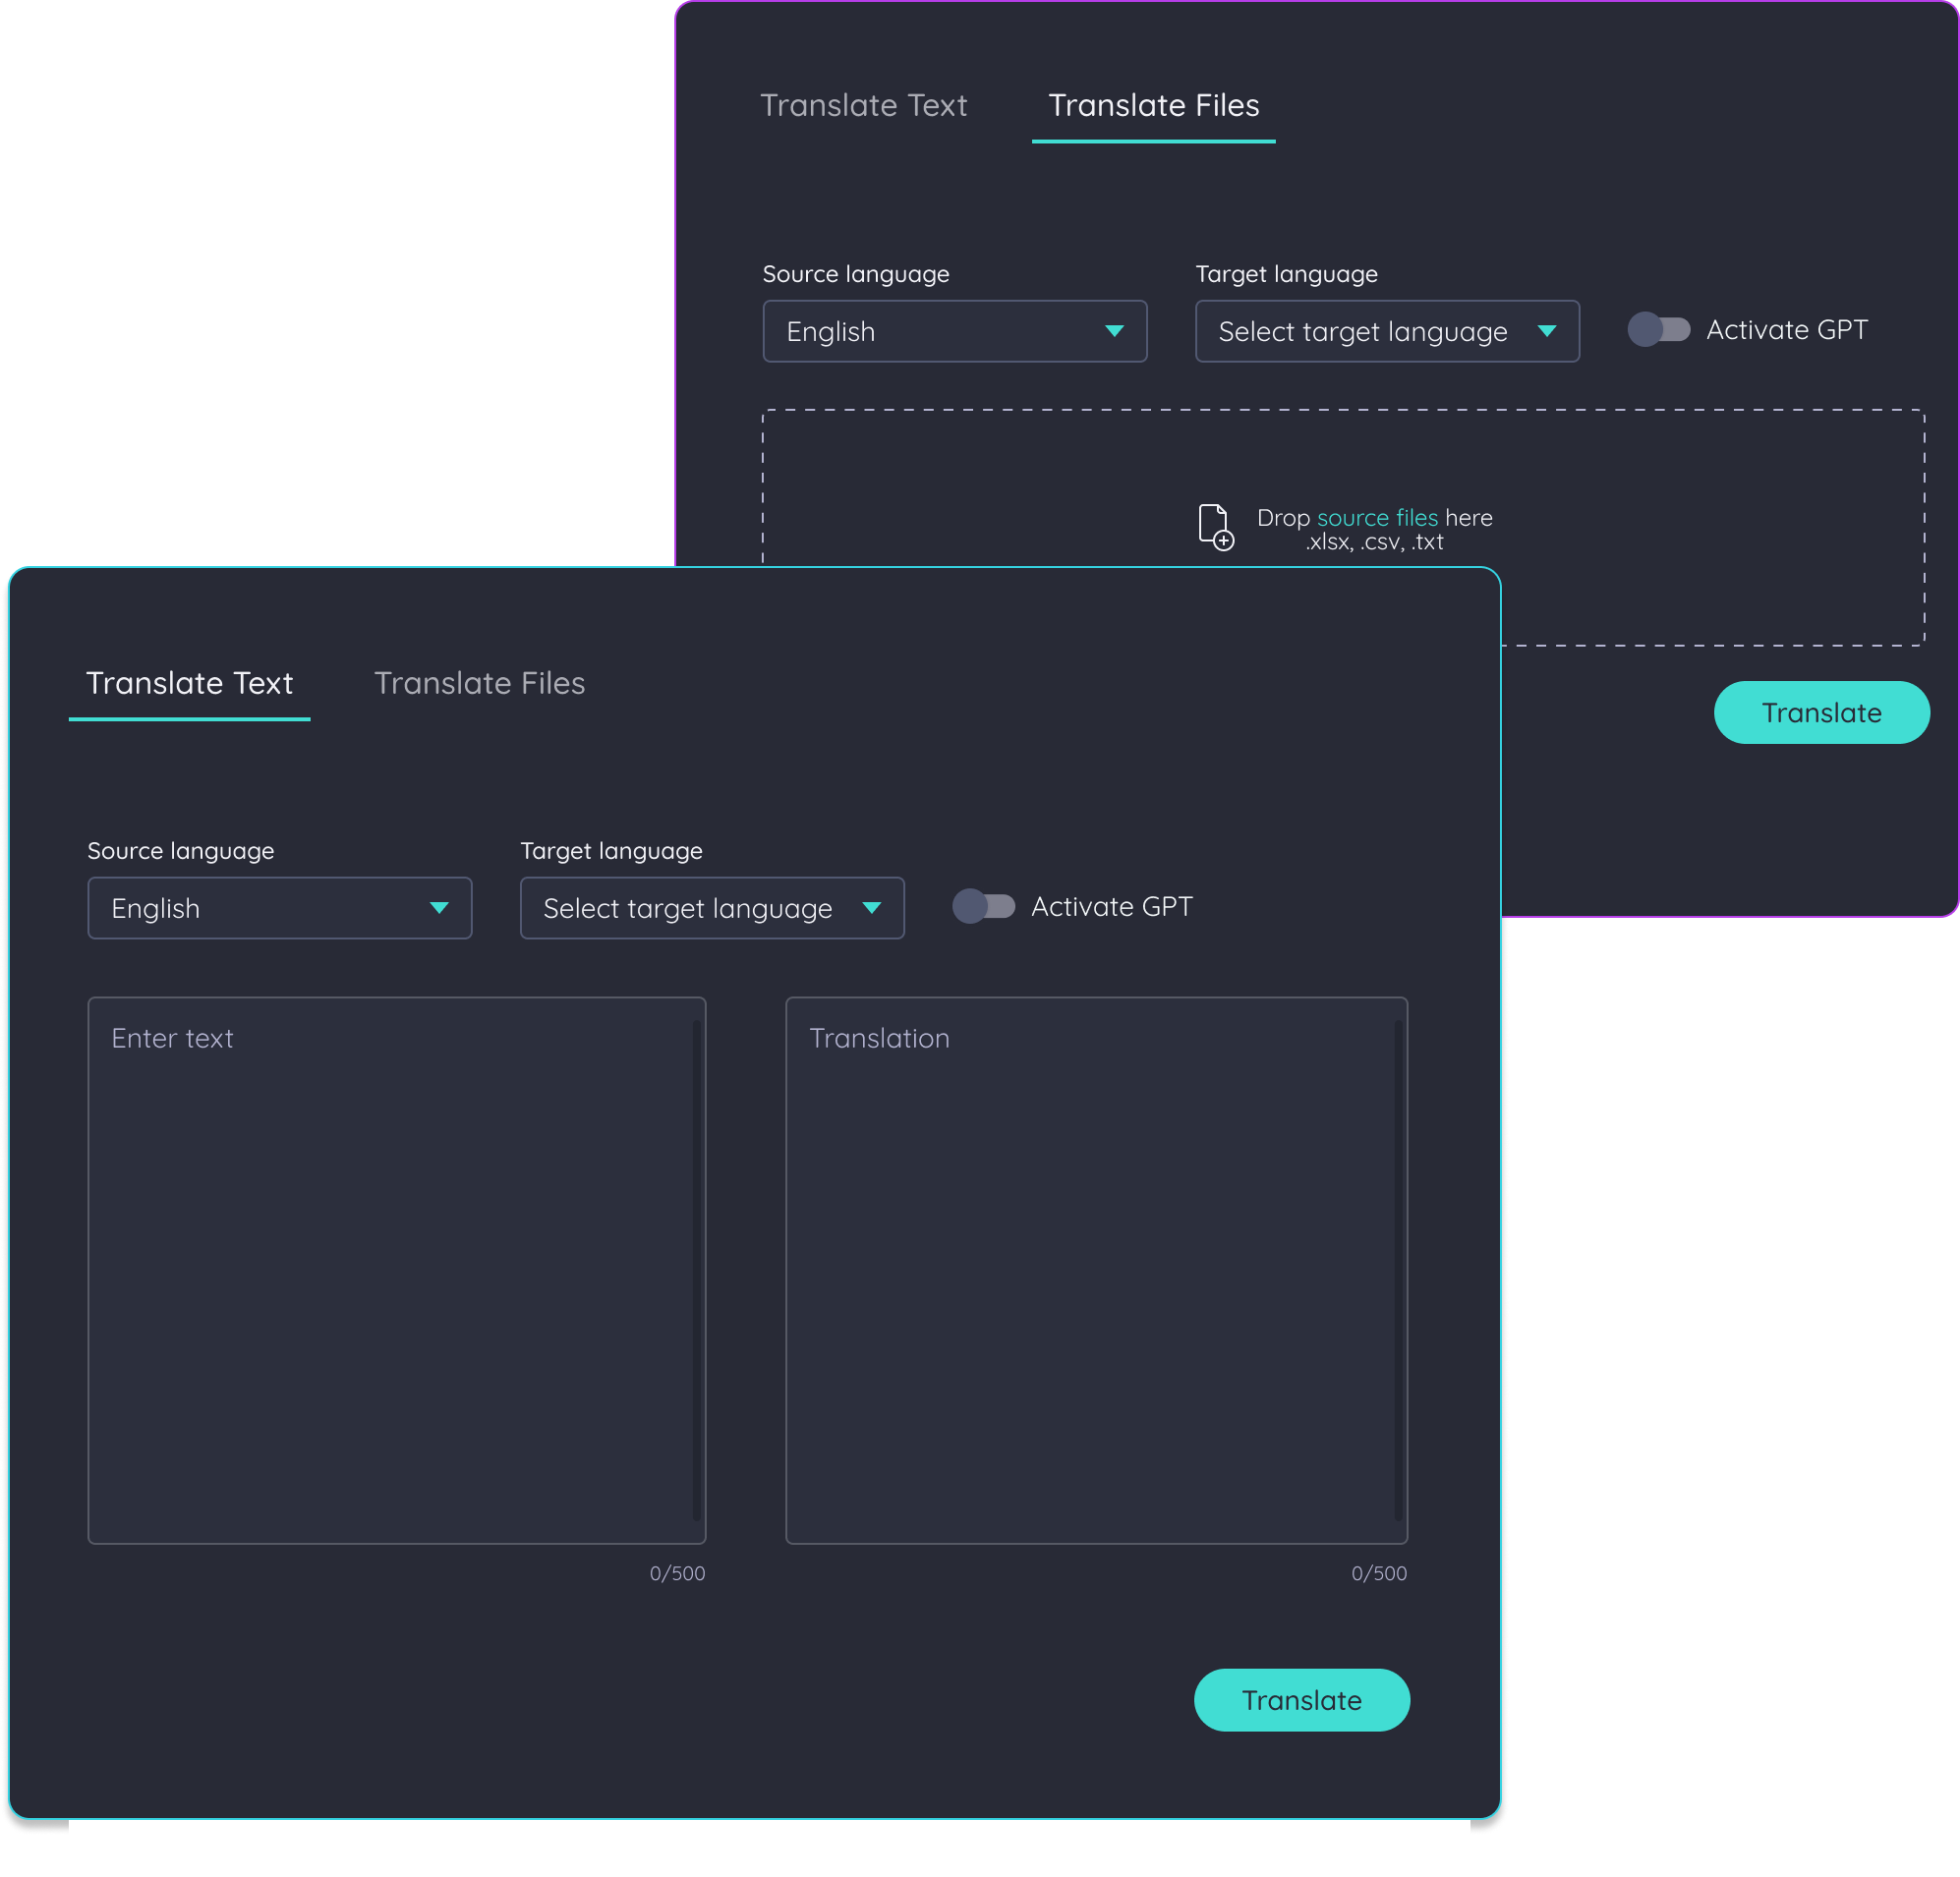This screenshot has height=1877, width=1960.
Task: Select active Translate Text tab in front panel
Action: point(189,683)
